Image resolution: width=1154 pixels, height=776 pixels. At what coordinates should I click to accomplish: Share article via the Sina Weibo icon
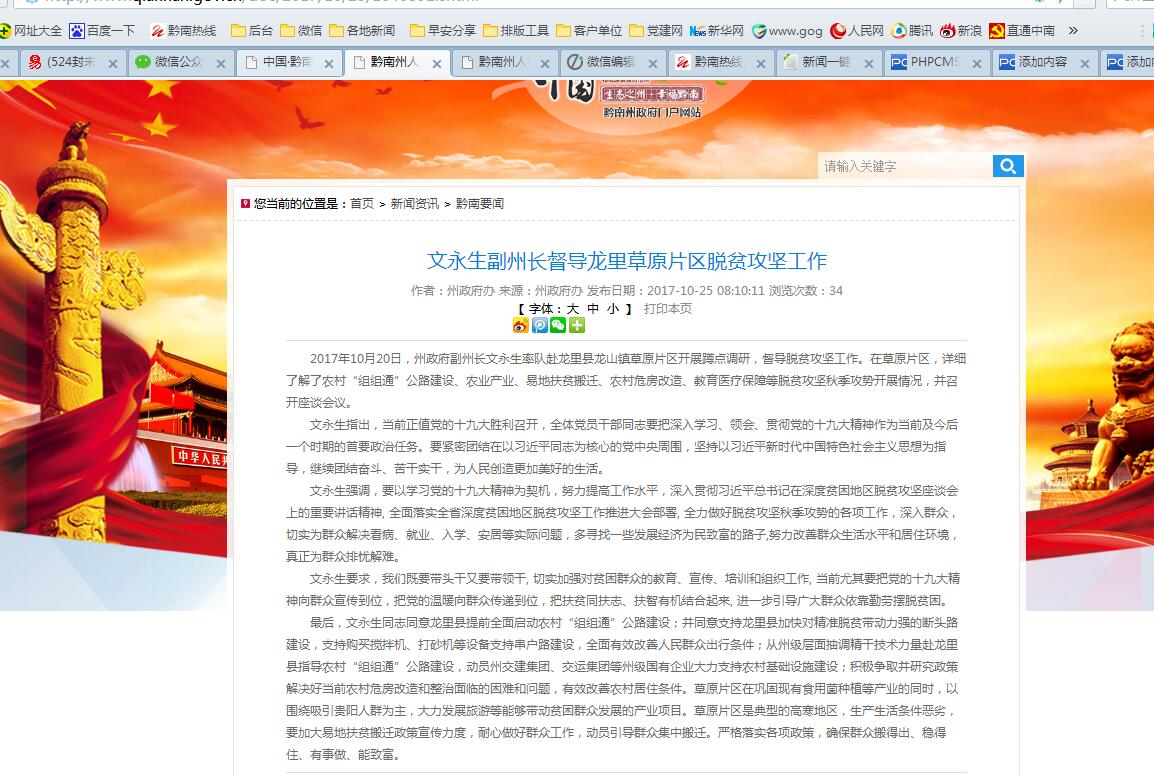520,325
